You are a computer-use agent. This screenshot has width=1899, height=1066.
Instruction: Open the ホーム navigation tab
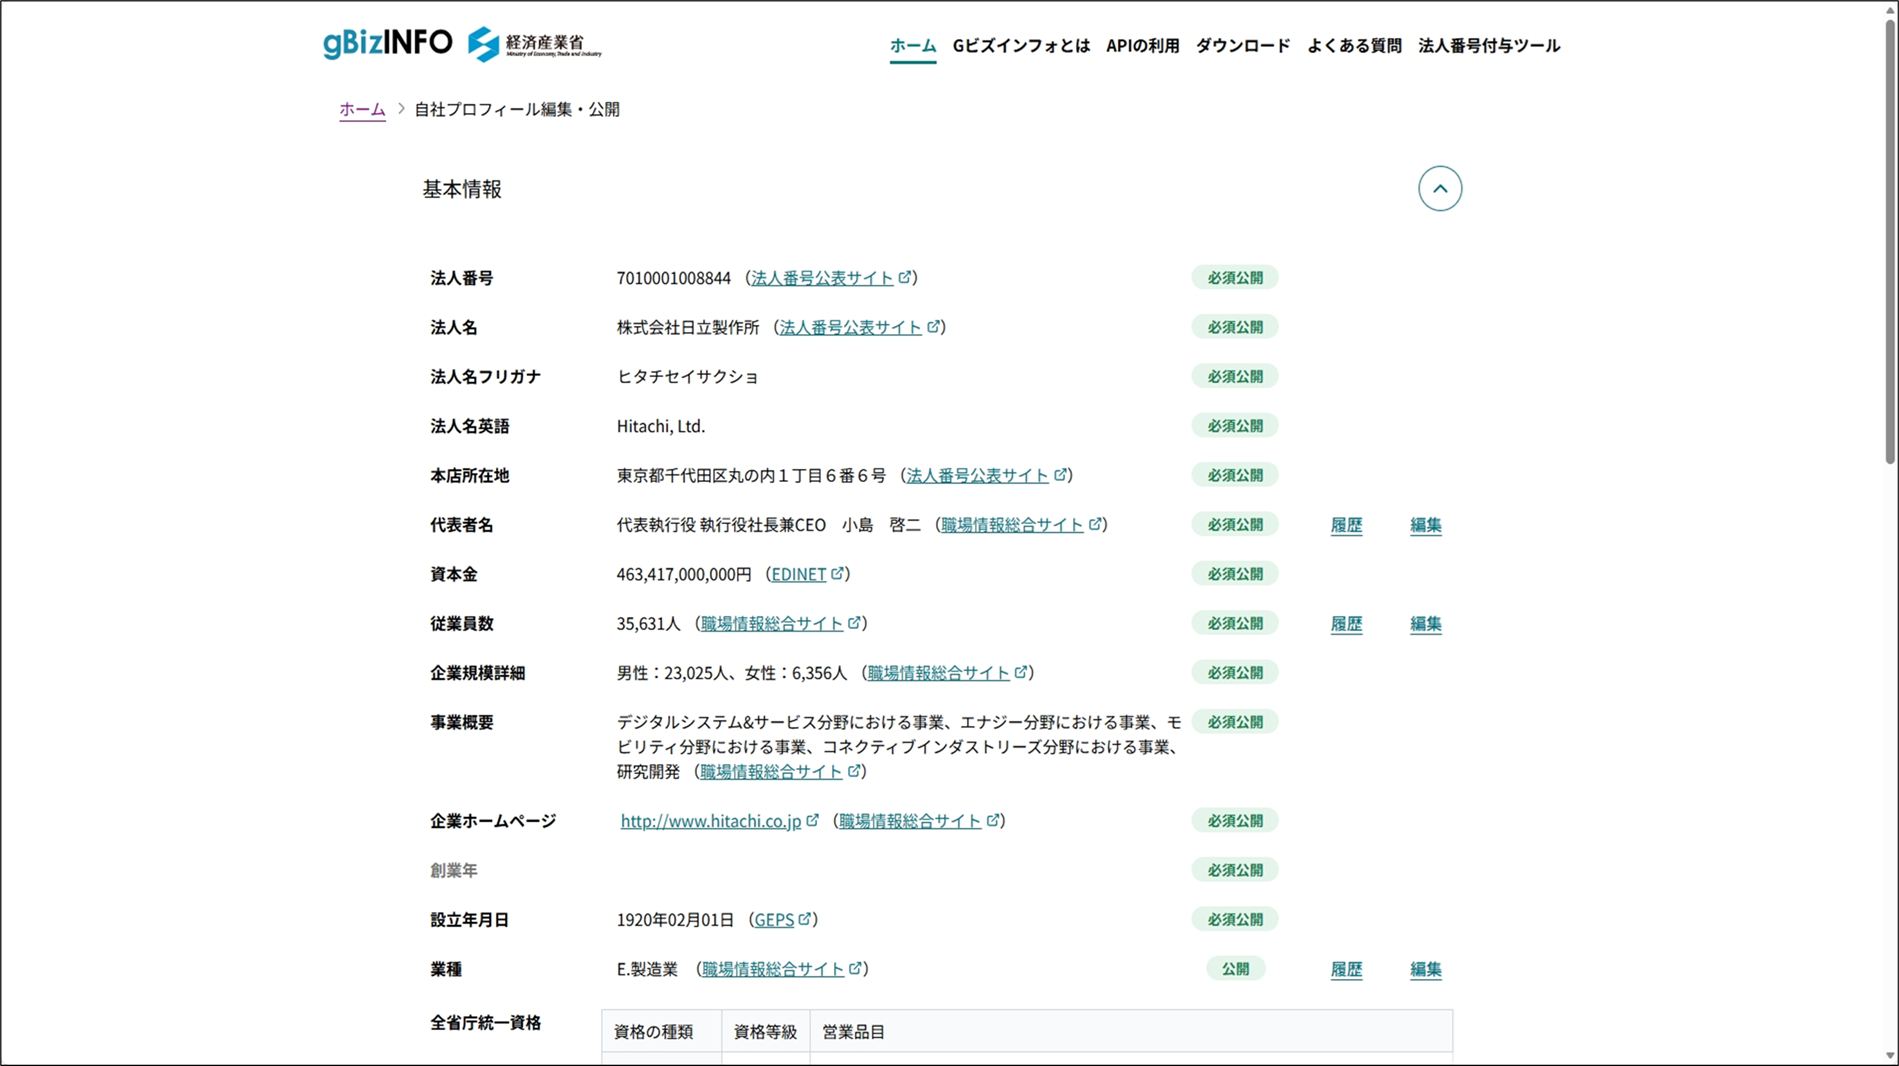912,45
